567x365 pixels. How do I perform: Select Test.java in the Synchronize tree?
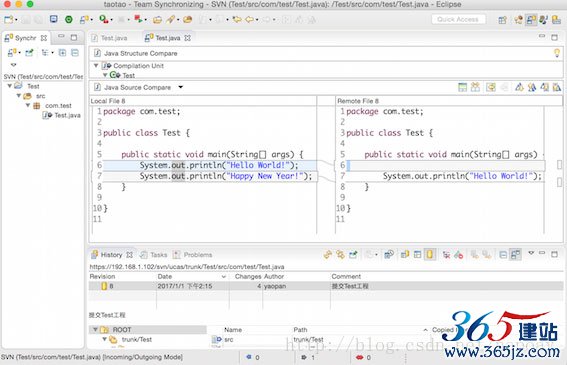pos(62,115)
